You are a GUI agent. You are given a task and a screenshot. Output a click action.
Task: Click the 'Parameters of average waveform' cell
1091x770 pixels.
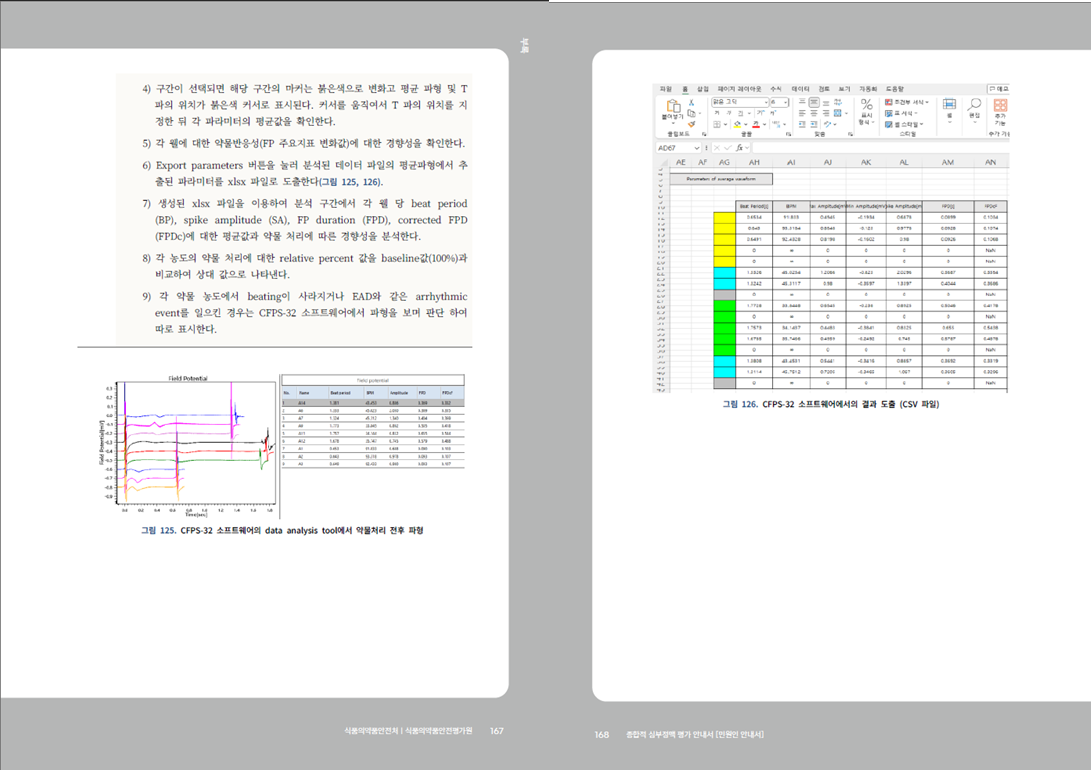[x=721, y=179]
